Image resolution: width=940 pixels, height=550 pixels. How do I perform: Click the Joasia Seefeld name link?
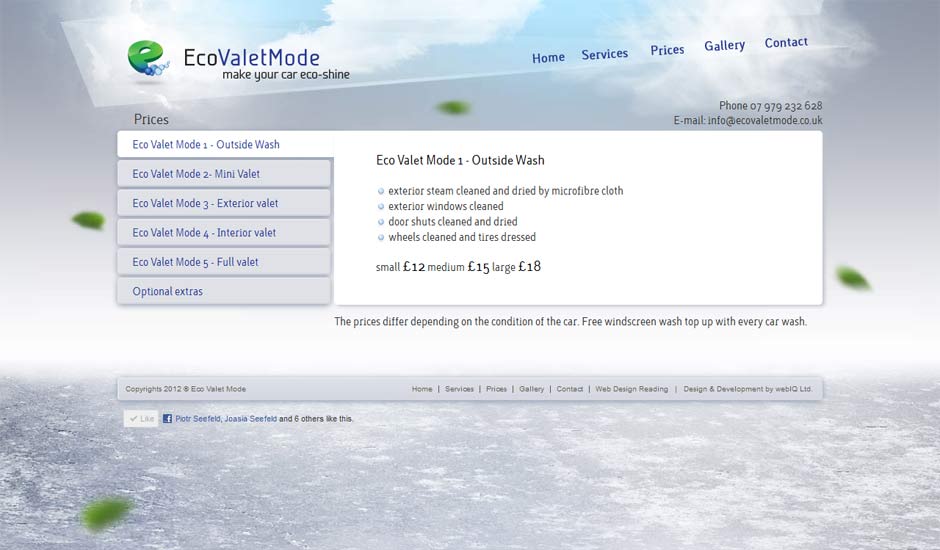[251, 419]
